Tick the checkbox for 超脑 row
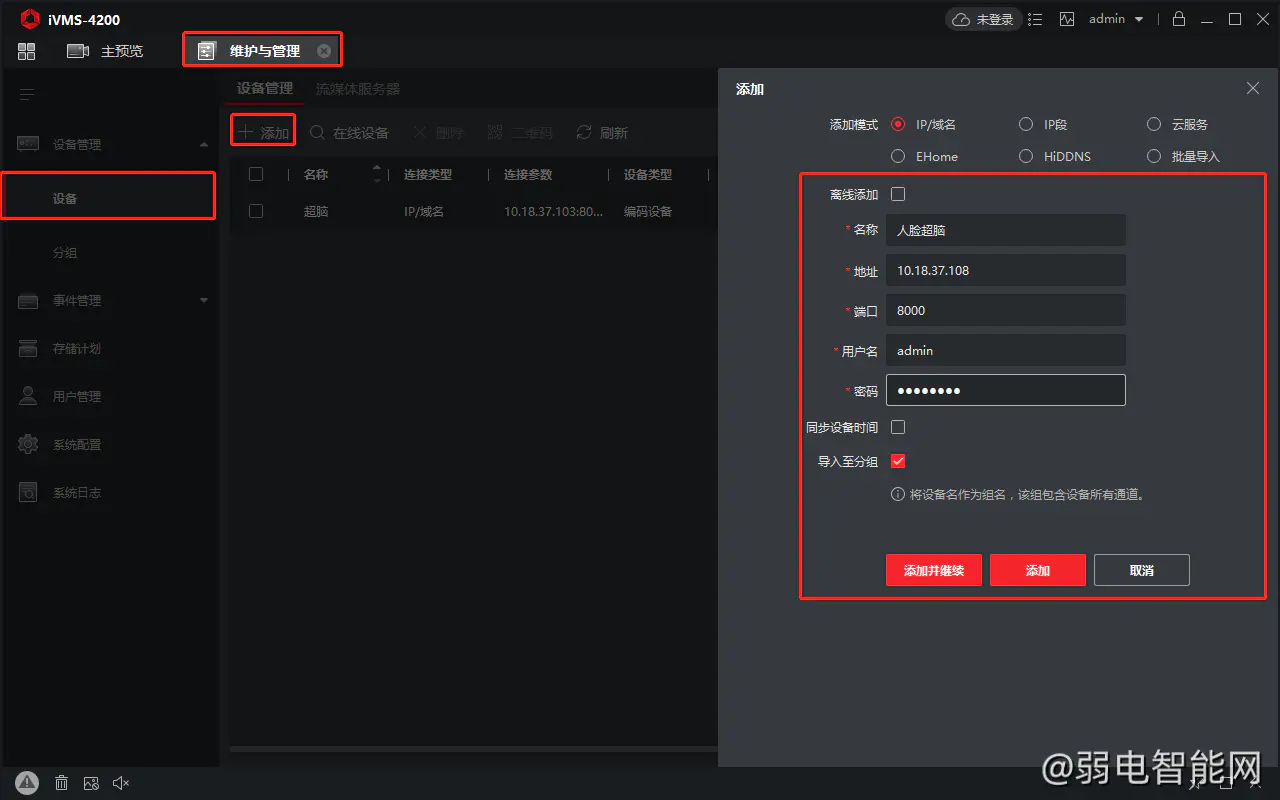 (256, 211)
